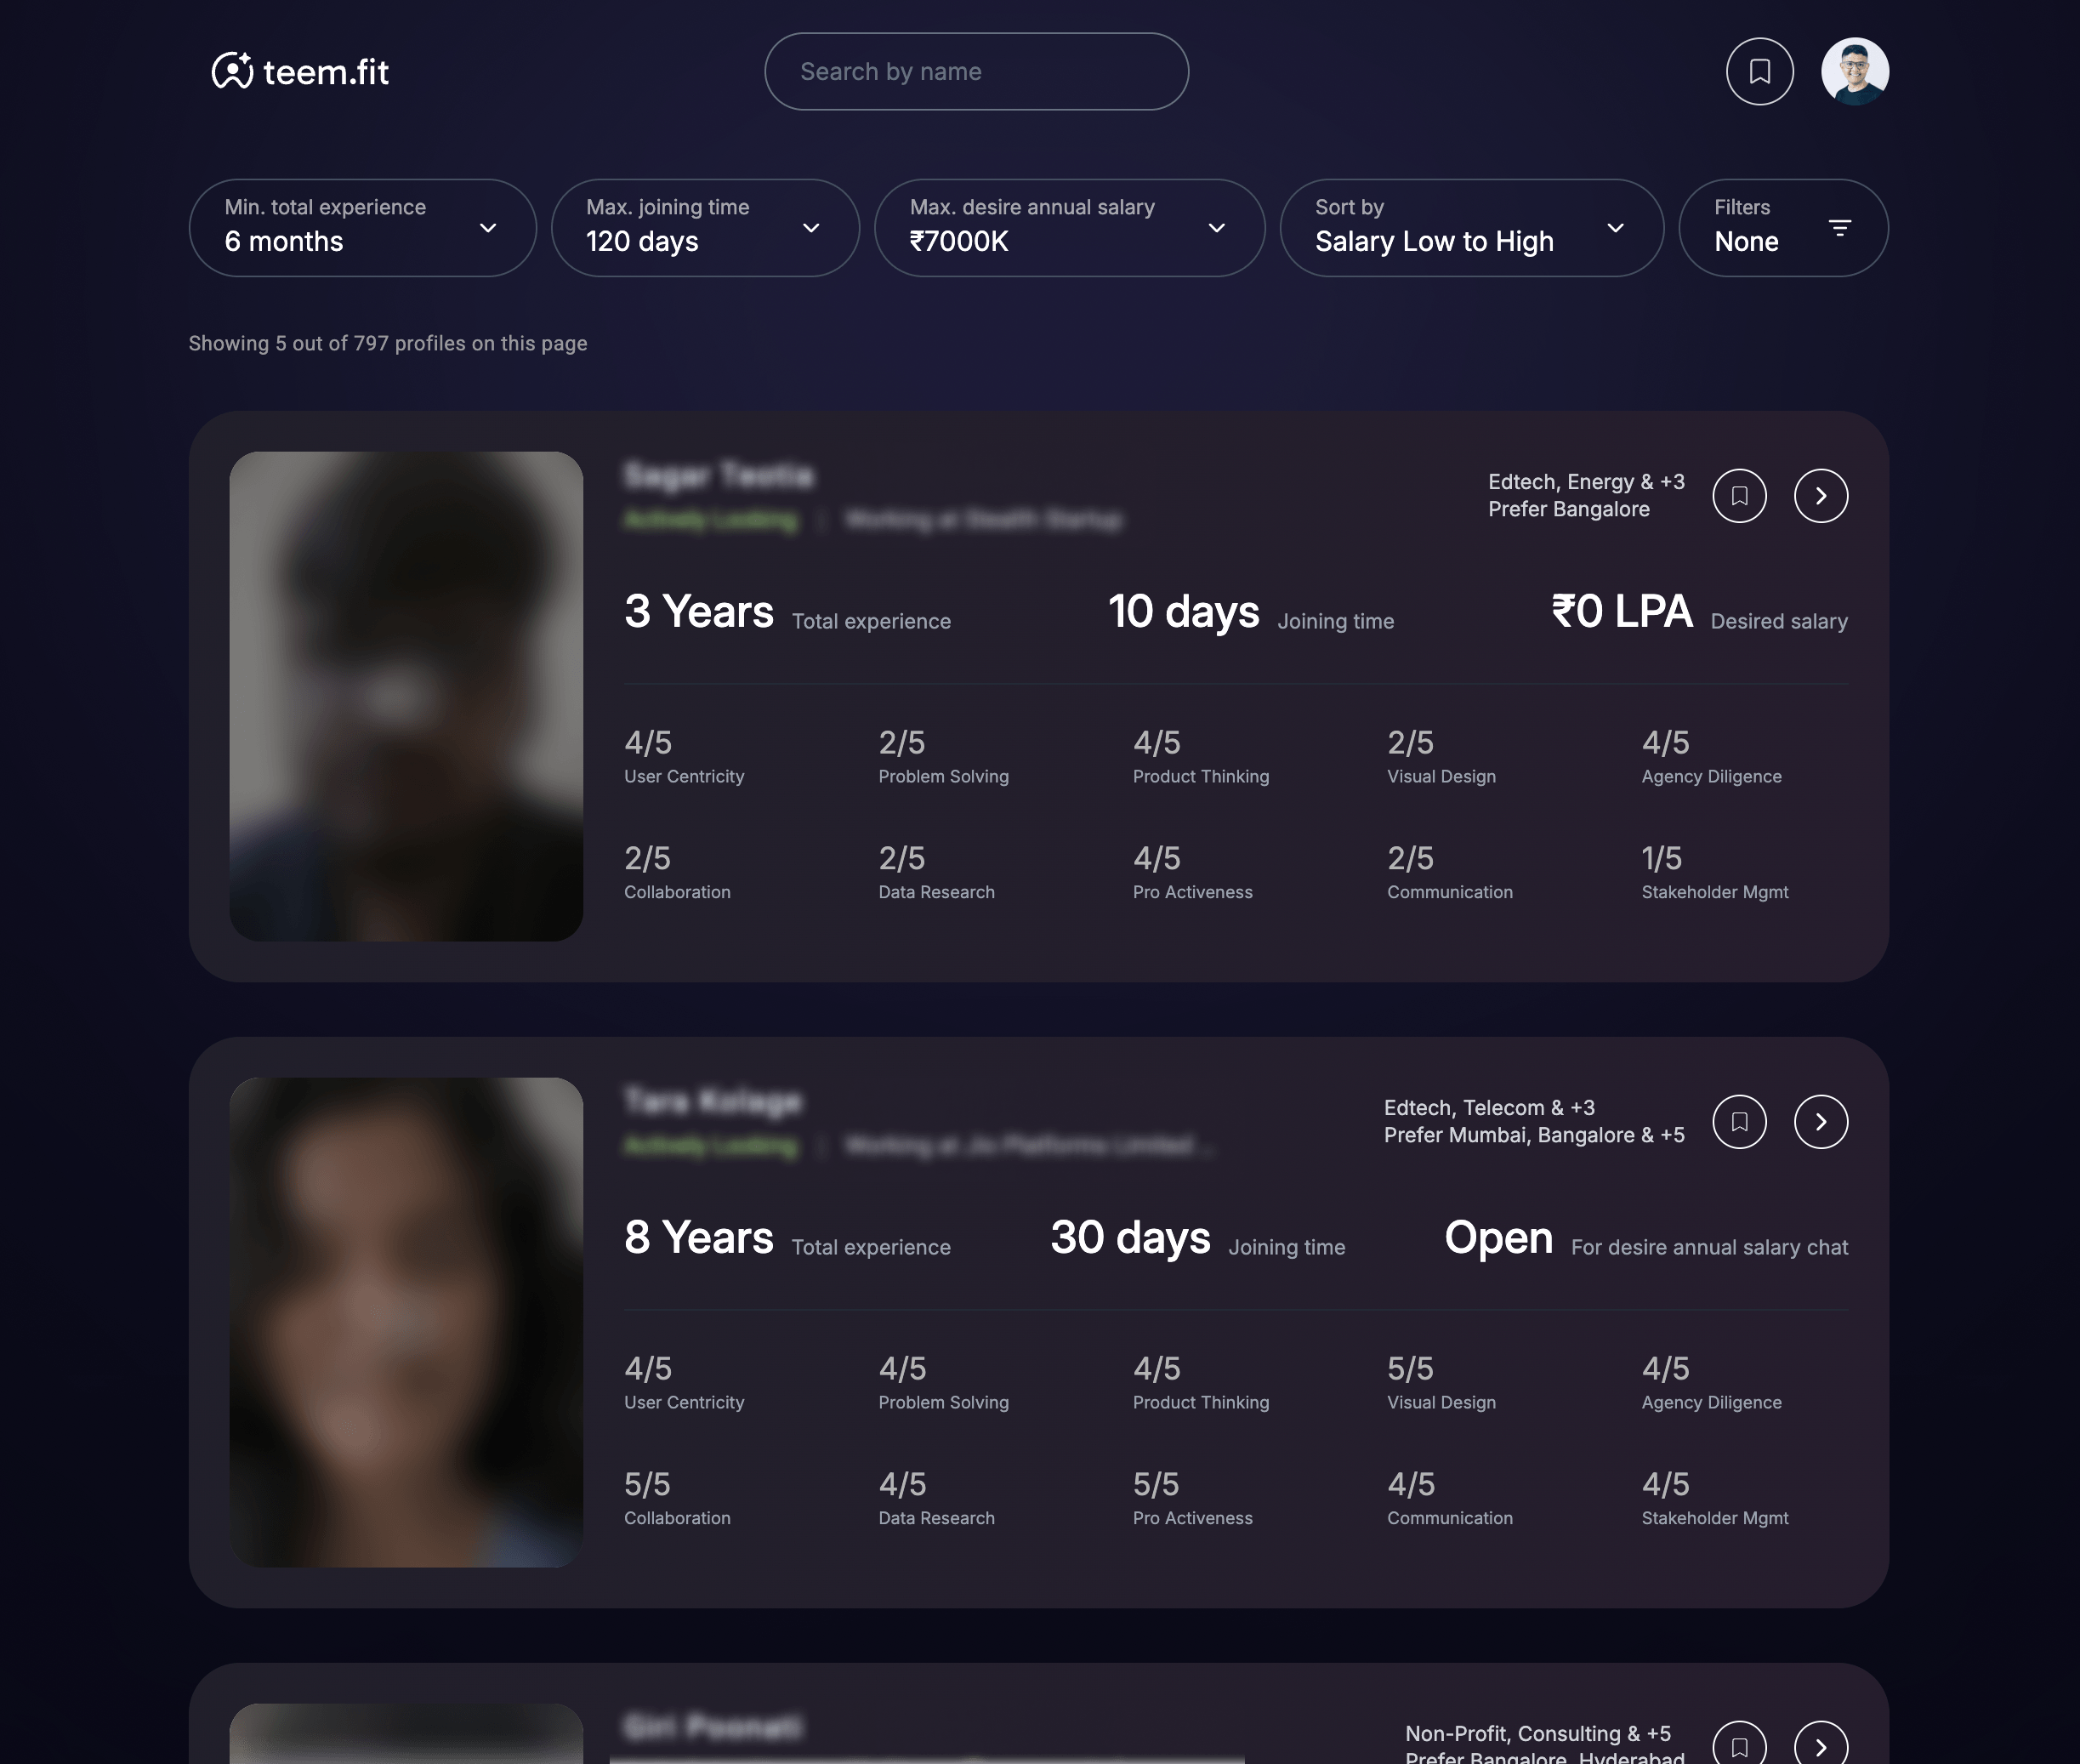Click the 3 Years profile photo
Image resolution: width=2080 pixels, height=1764 pixels.
(x=406, y=696)
